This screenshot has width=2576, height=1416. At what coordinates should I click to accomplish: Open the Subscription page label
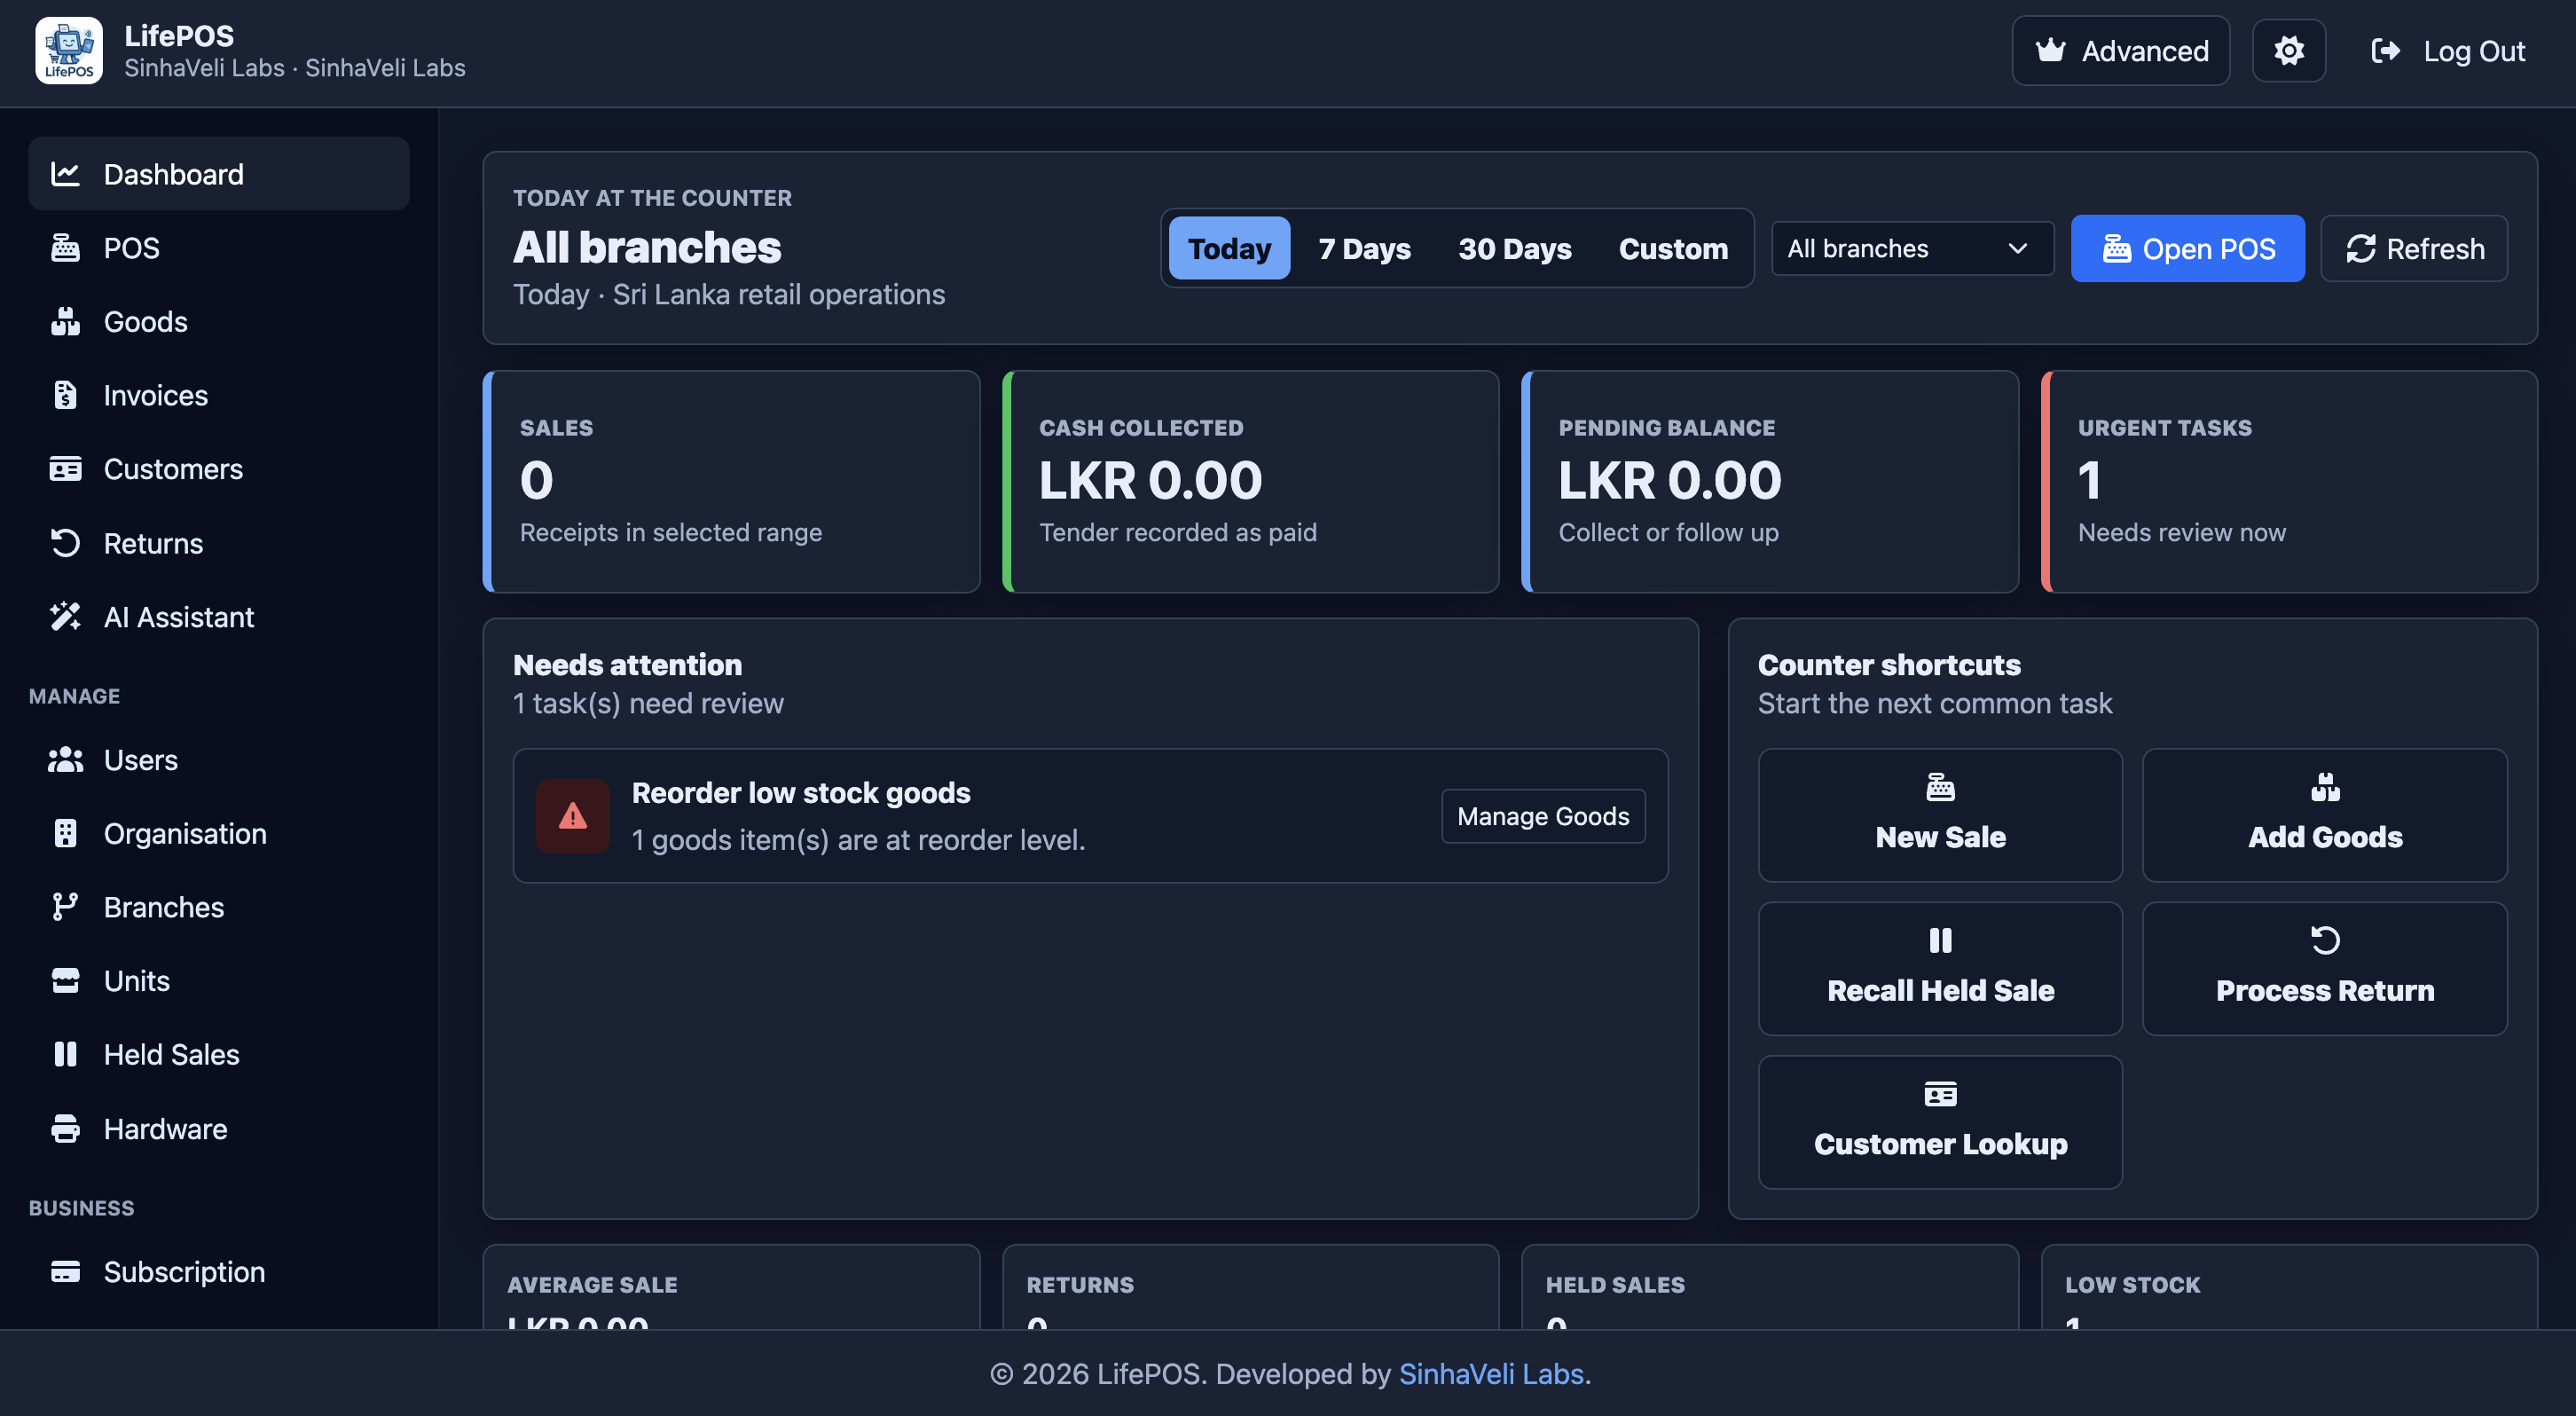[x=185, y=1272]
